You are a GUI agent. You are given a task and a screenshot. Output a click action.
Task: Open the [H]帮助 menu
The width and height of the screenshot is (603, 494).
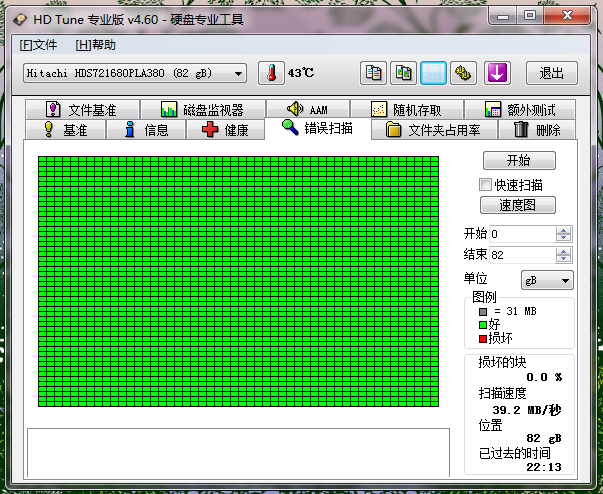[95, 45]
